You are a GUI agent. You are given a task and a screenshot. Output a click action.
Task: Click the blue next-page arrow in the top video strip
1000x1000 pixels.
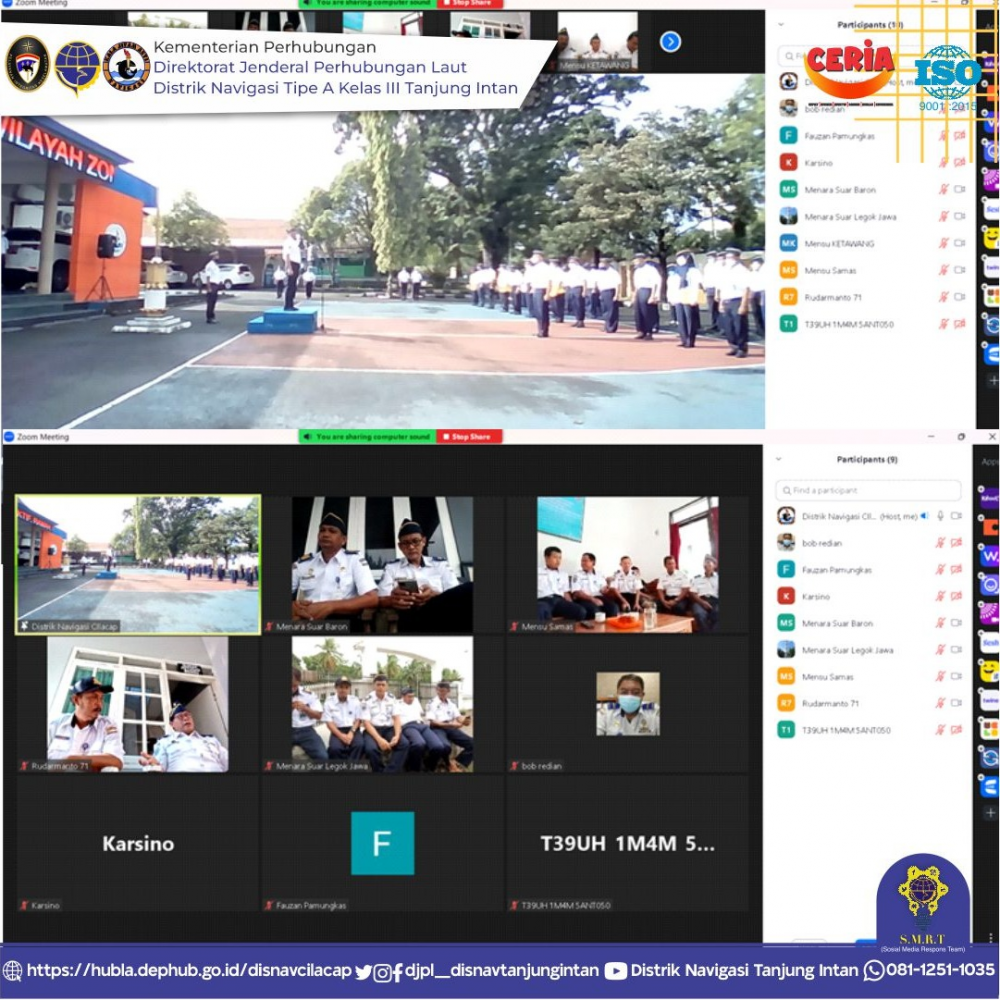pyautogui.click(x=670, y=42)
